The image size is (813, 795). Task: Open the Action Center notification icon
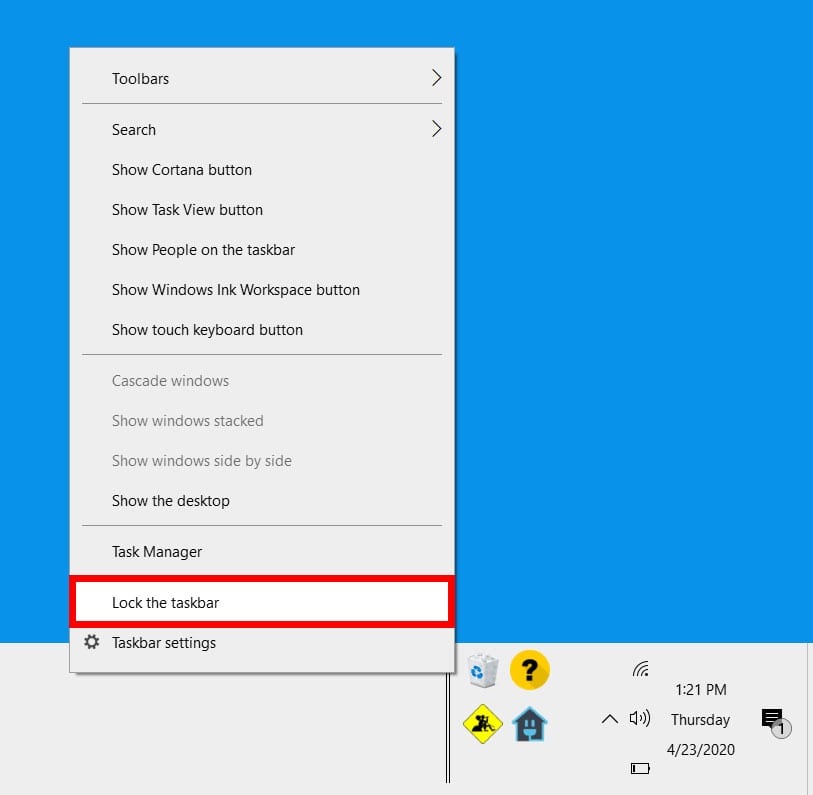click(x=772, y=719)
